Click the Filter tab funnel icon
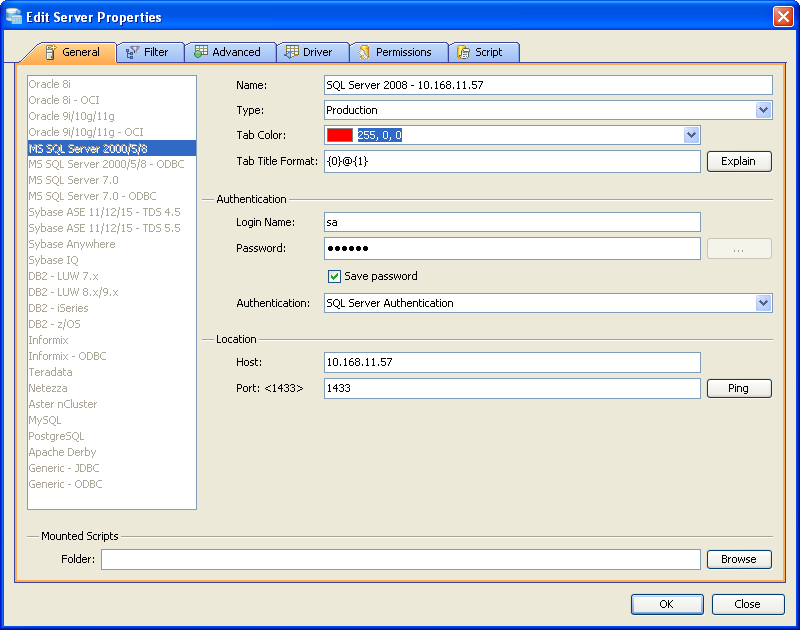 [132, 52]
